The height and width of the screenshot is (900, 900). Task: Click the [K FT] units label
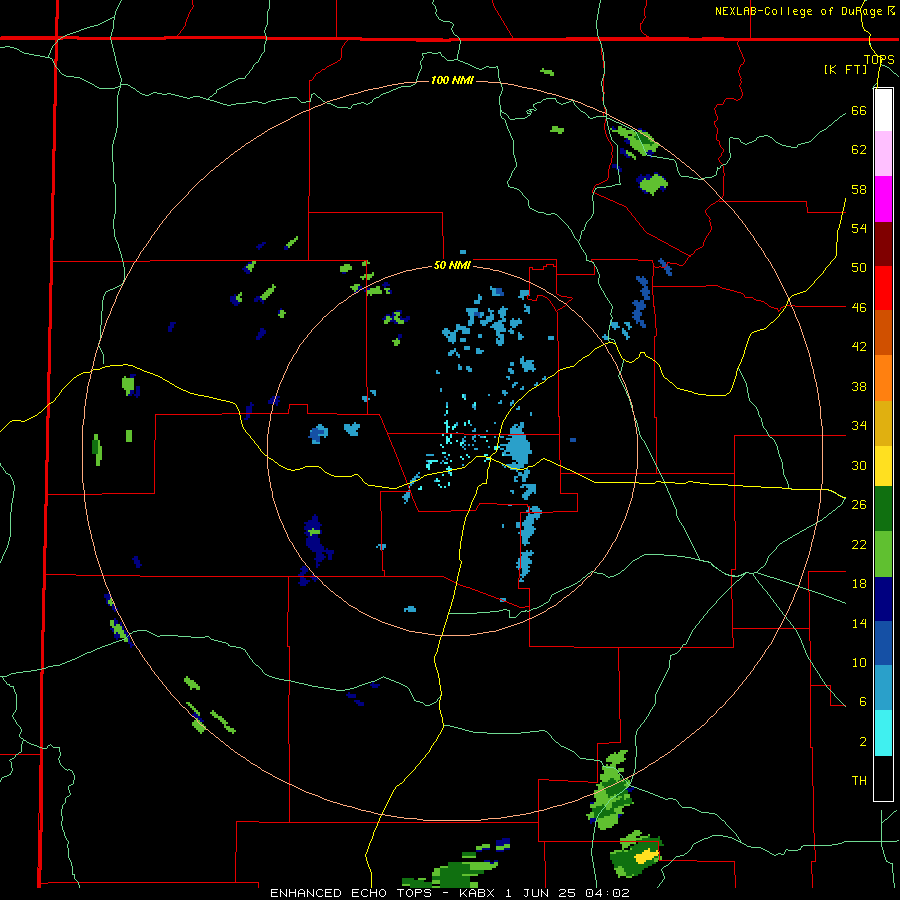point(845,69)
